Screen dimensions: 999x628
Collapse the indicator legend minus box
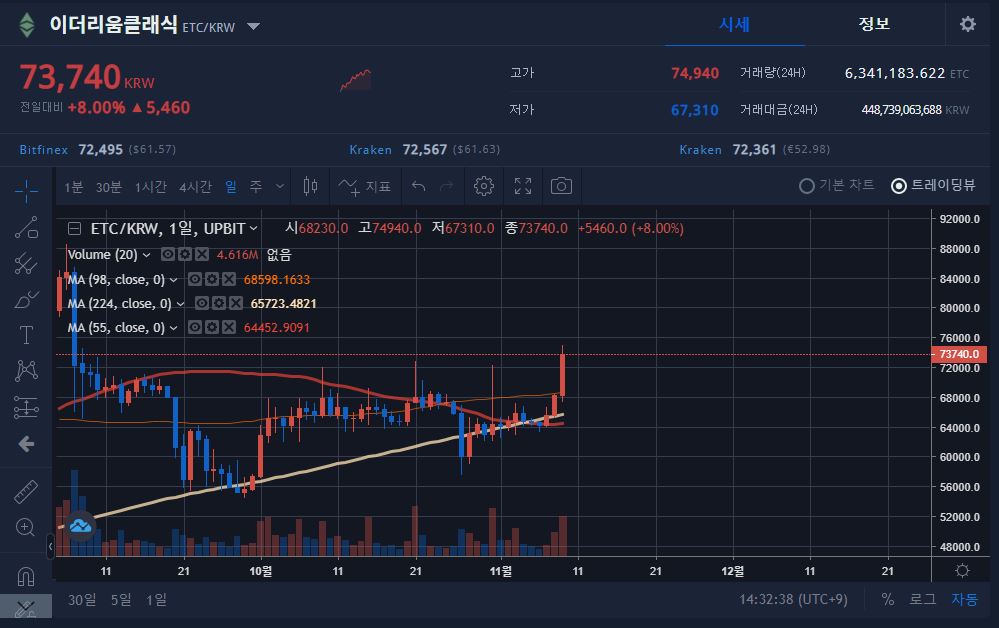[75, 228]
